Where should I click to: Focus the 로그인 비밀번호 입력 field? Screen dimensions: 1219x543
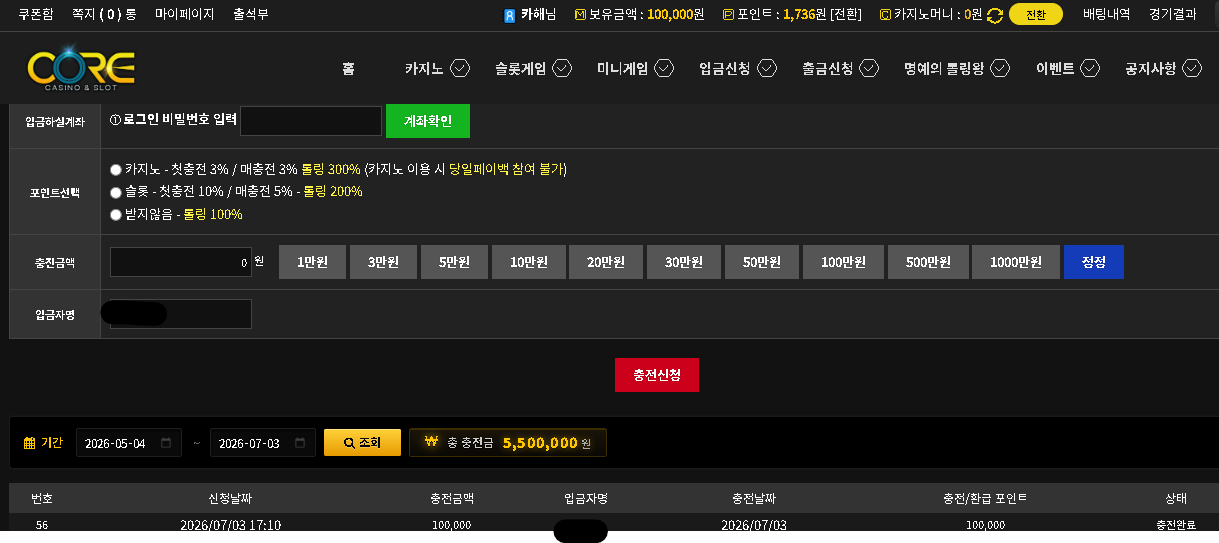point(311,121)
